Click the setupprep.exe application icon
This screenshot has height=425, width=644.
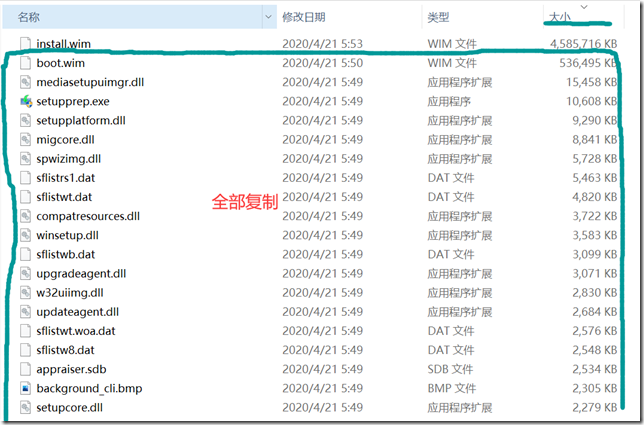click(26, 102)
